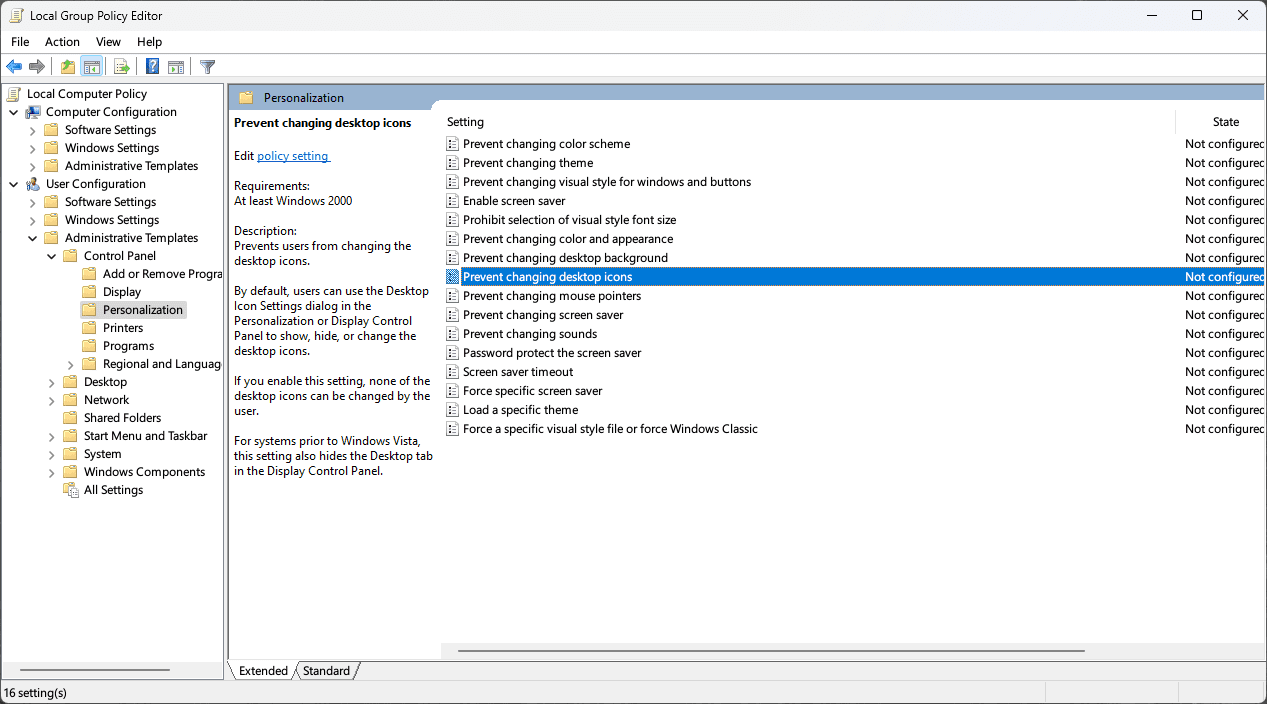Expand Software Settings under User Configuration

point(33,202)
